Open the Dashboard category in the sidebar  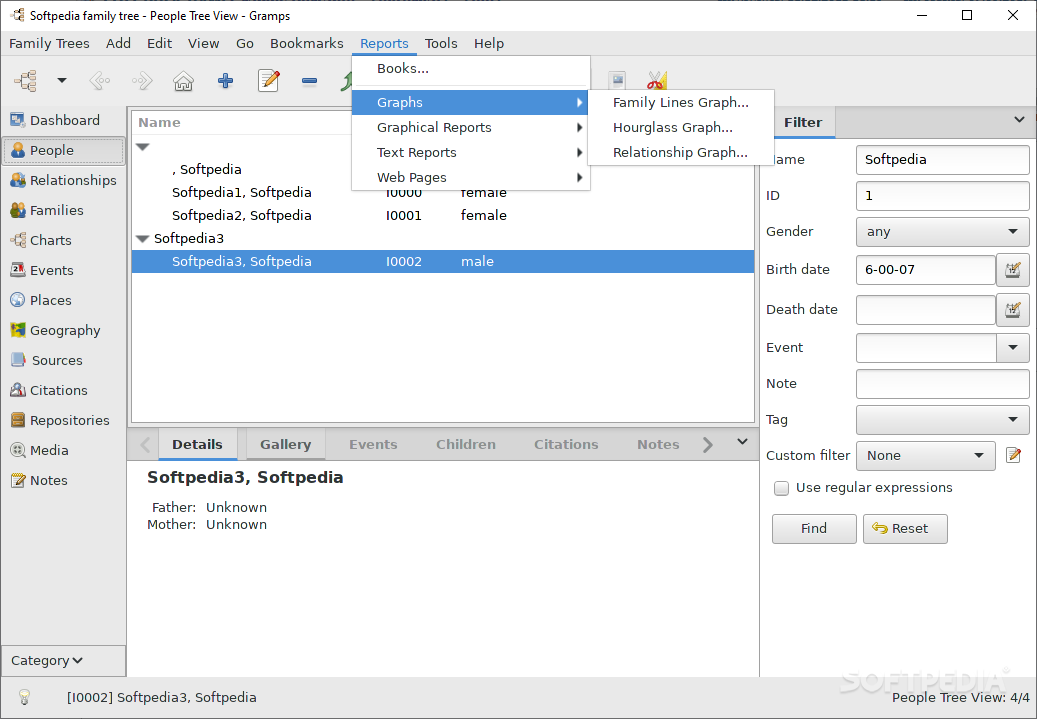tap(63, 120)
